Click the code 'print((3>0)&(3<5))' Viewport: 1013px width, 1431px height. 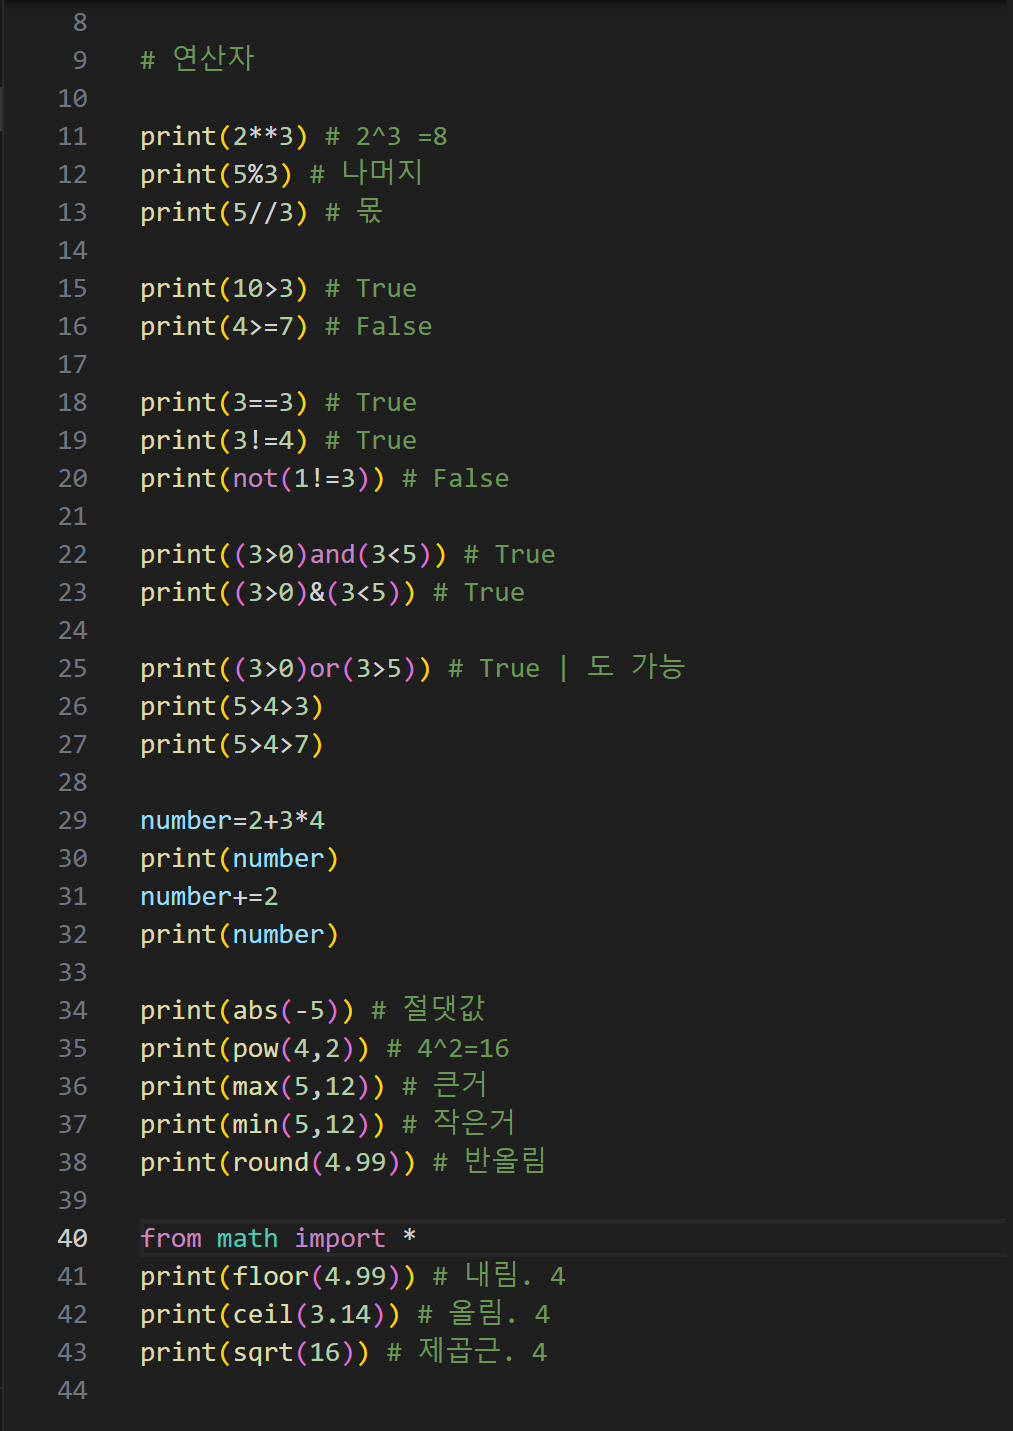[278, 592]
